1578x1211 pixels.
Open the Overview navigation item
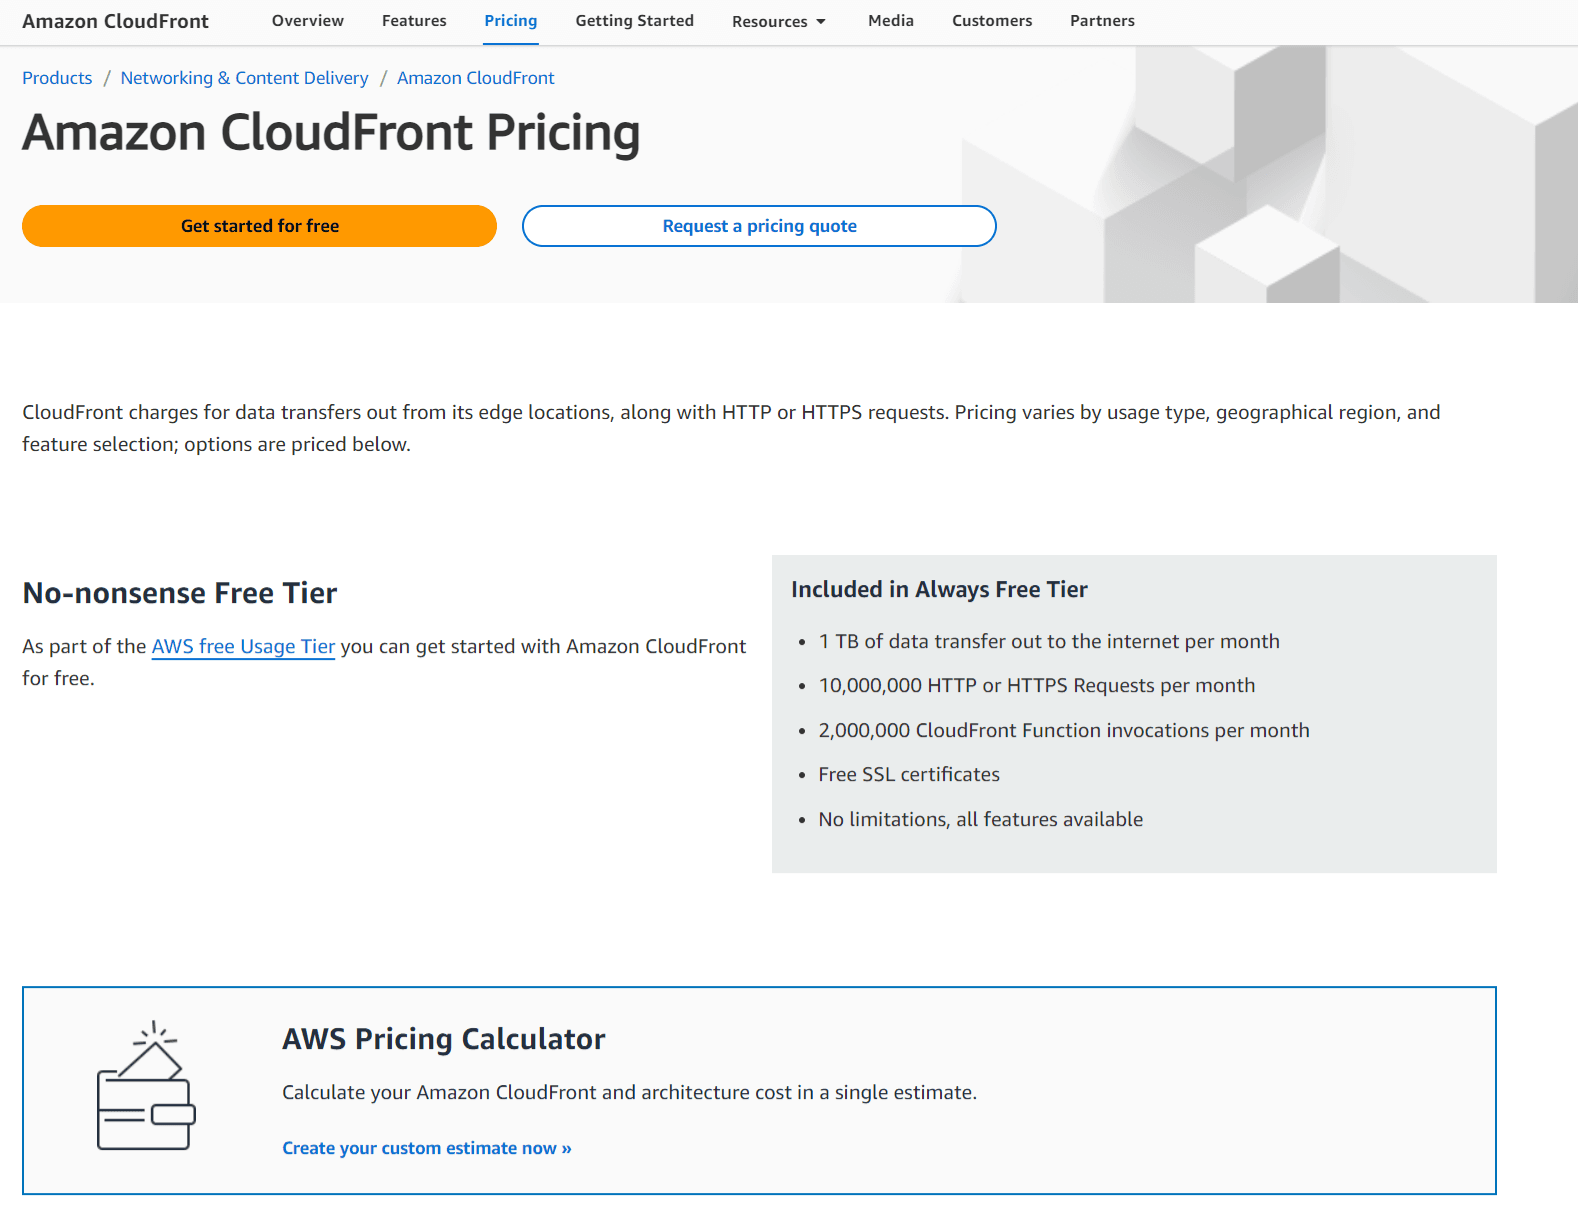(307, 21)
